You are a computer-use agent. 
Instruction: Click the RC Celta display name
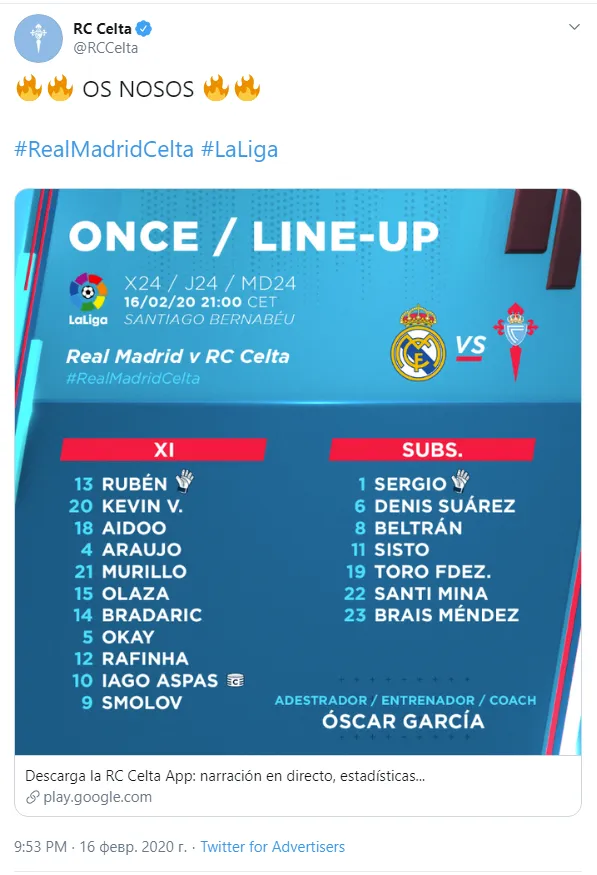pyautogui.click(x=102, y=28)
